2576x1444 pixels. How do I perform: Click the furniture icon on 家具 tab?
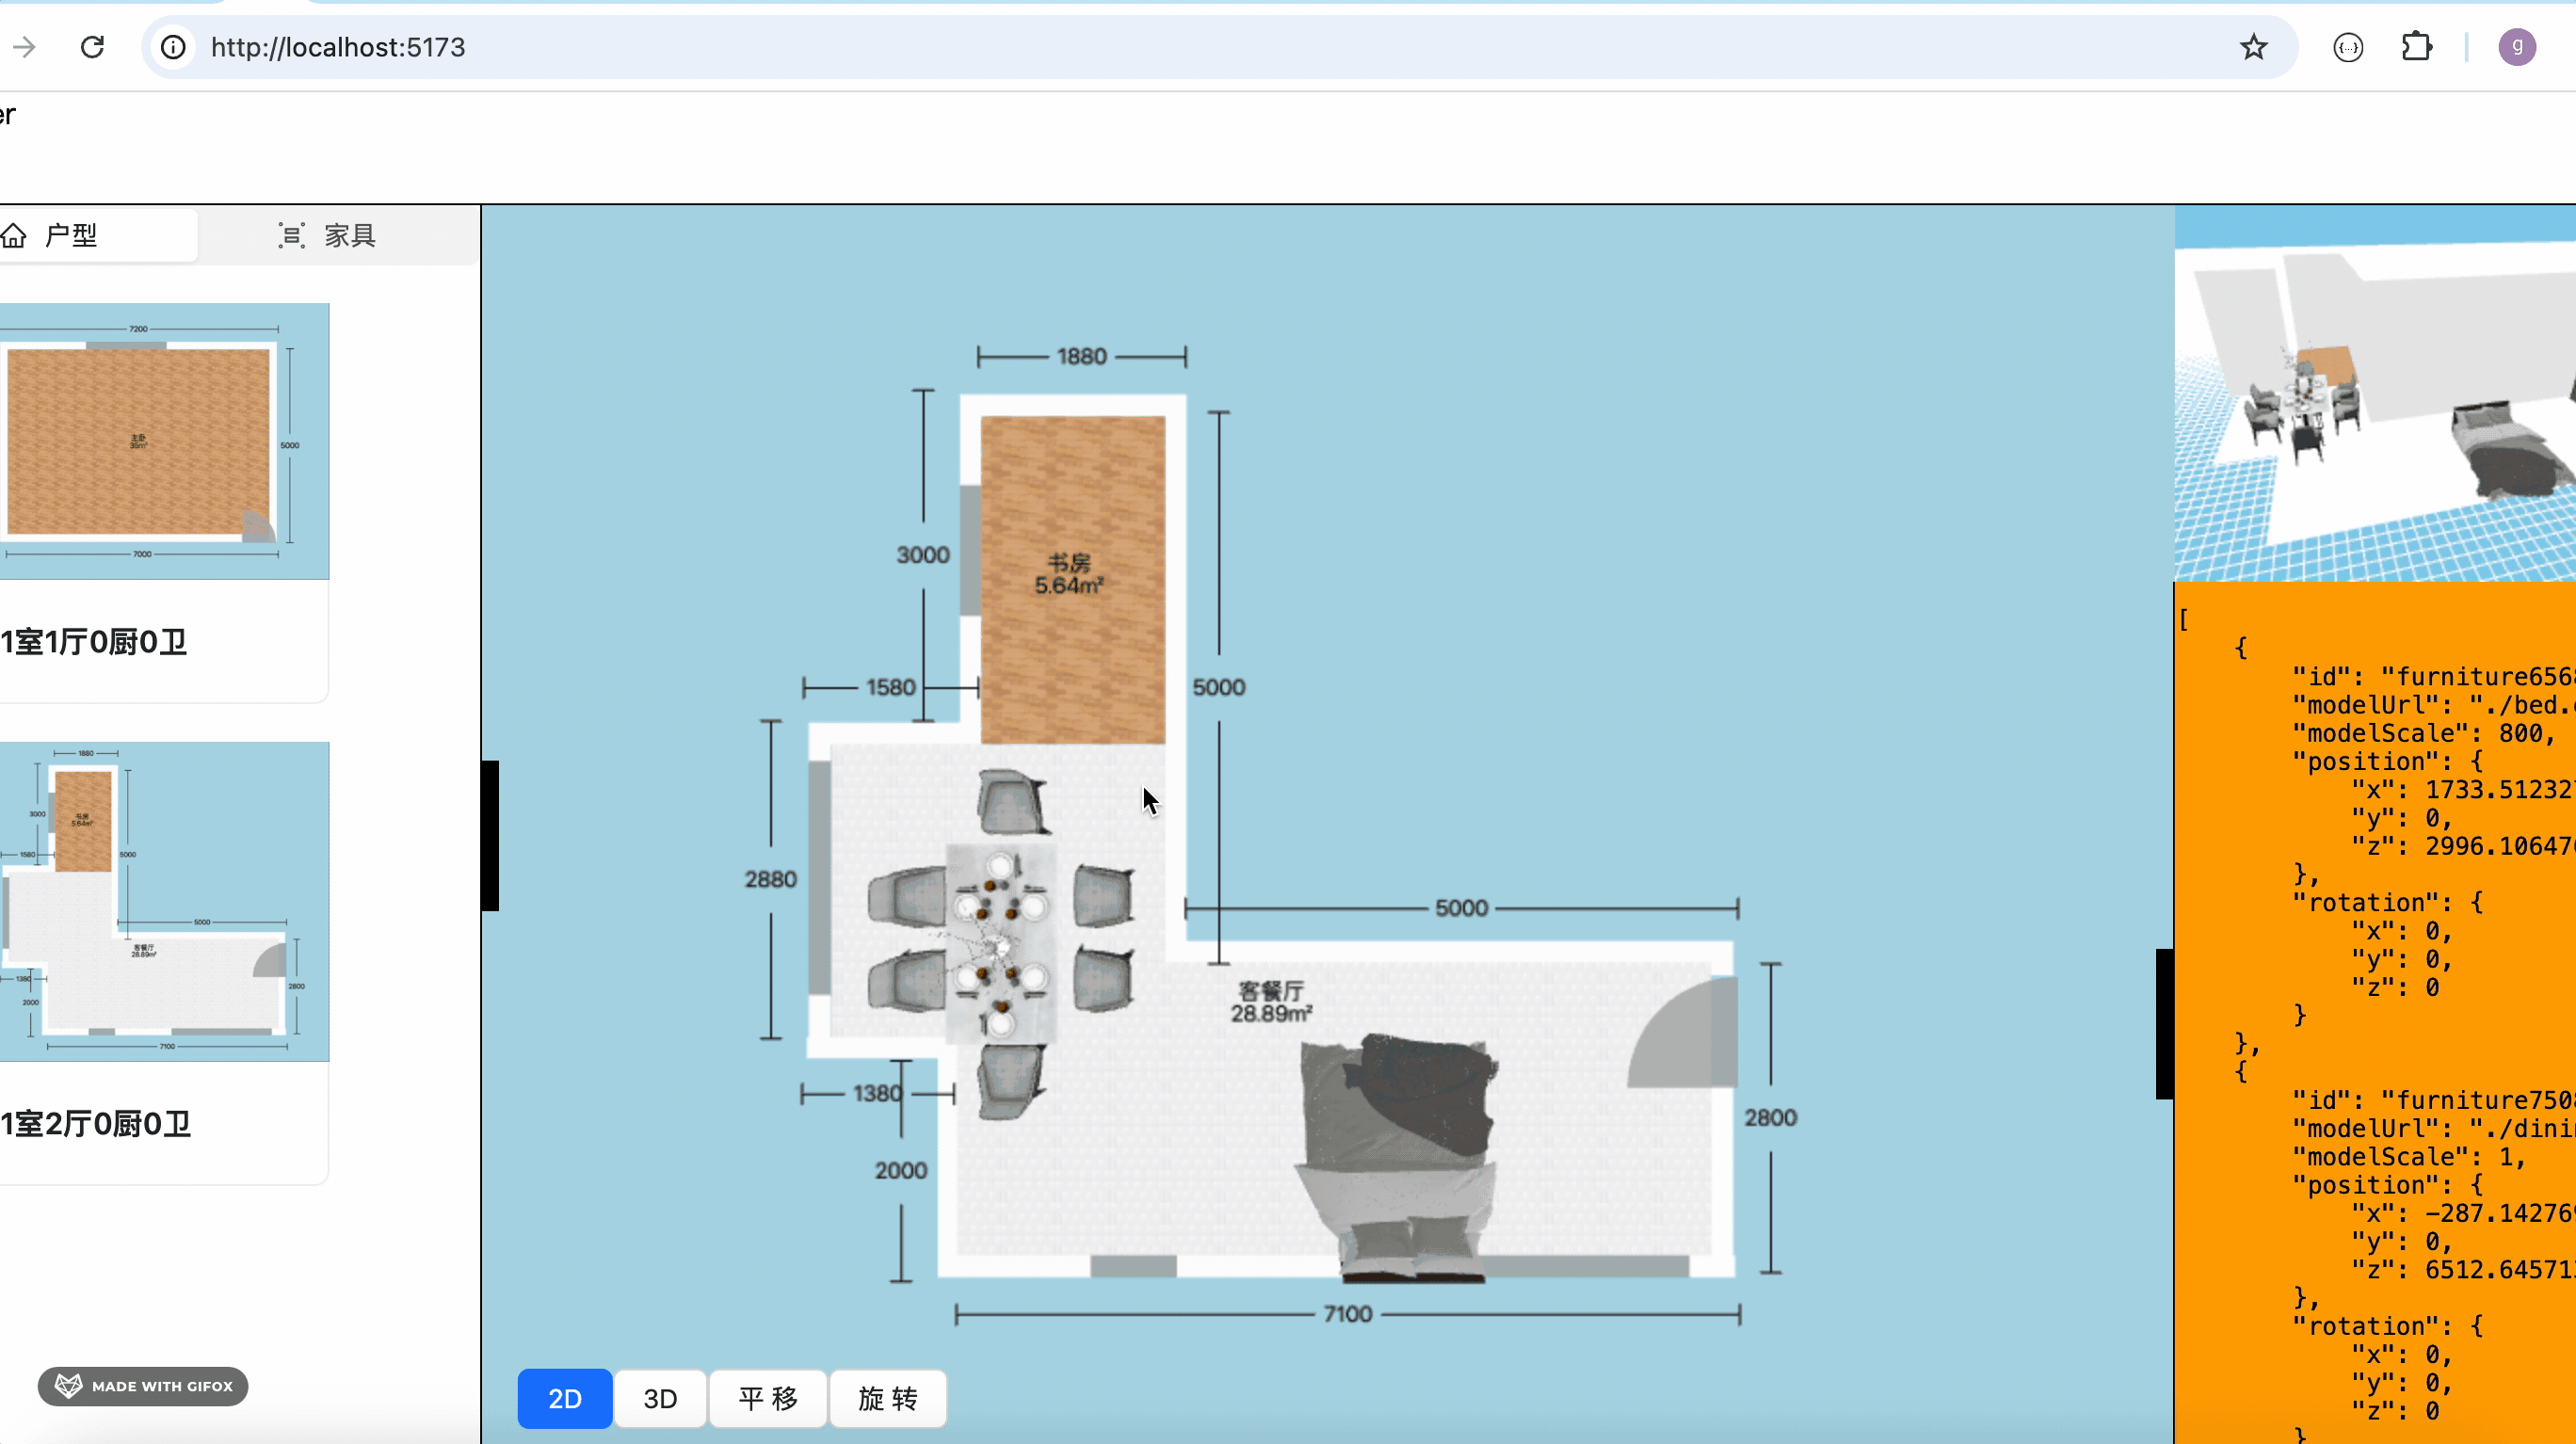point(291,235)
